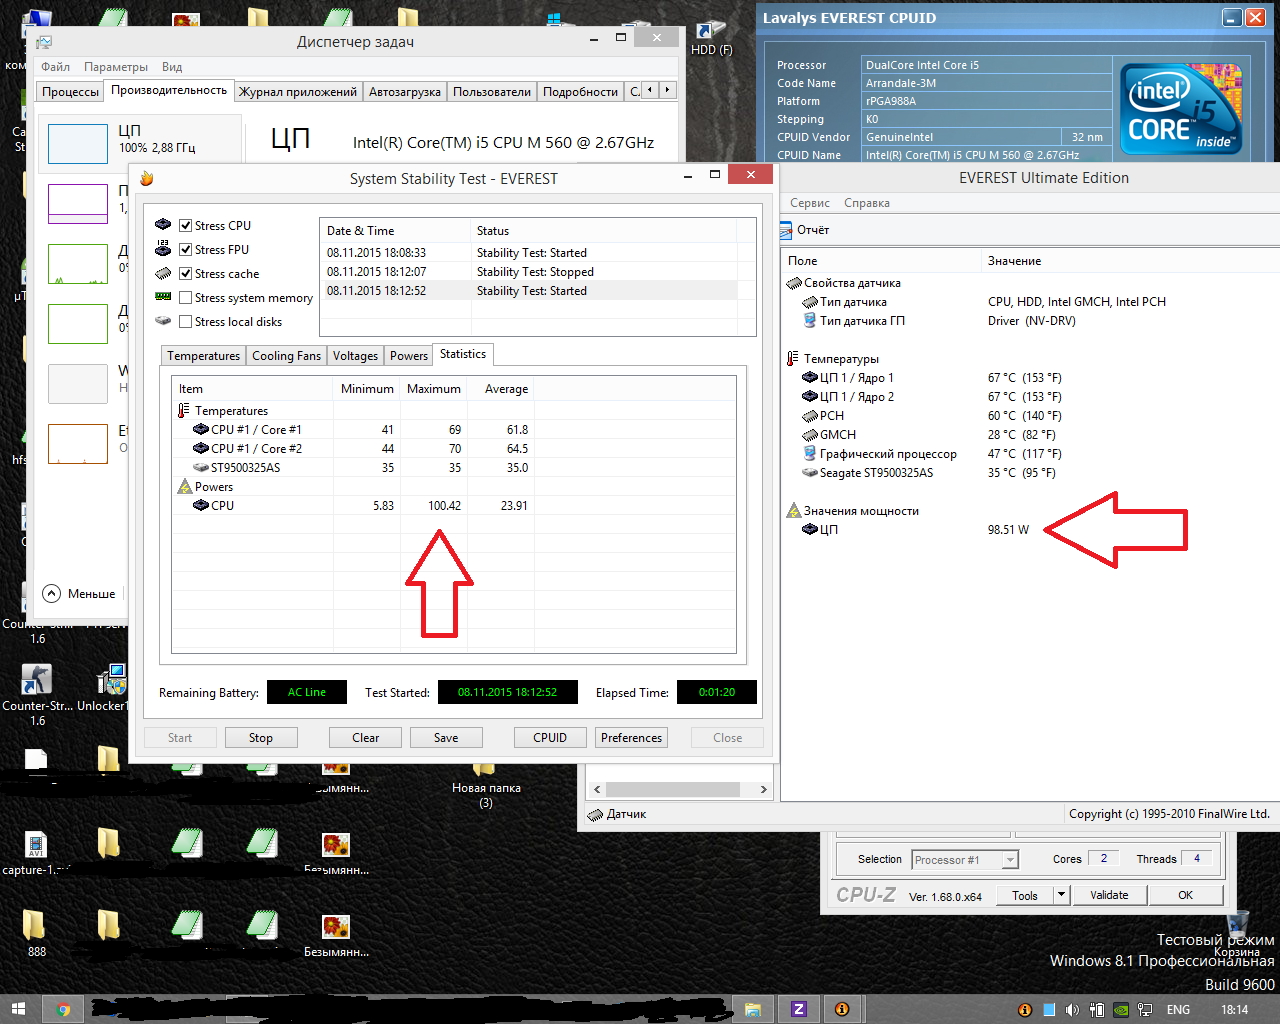Open Google Chrome from the taskbar
The image size is (1280, 1024).
[x=63, y=1009]
